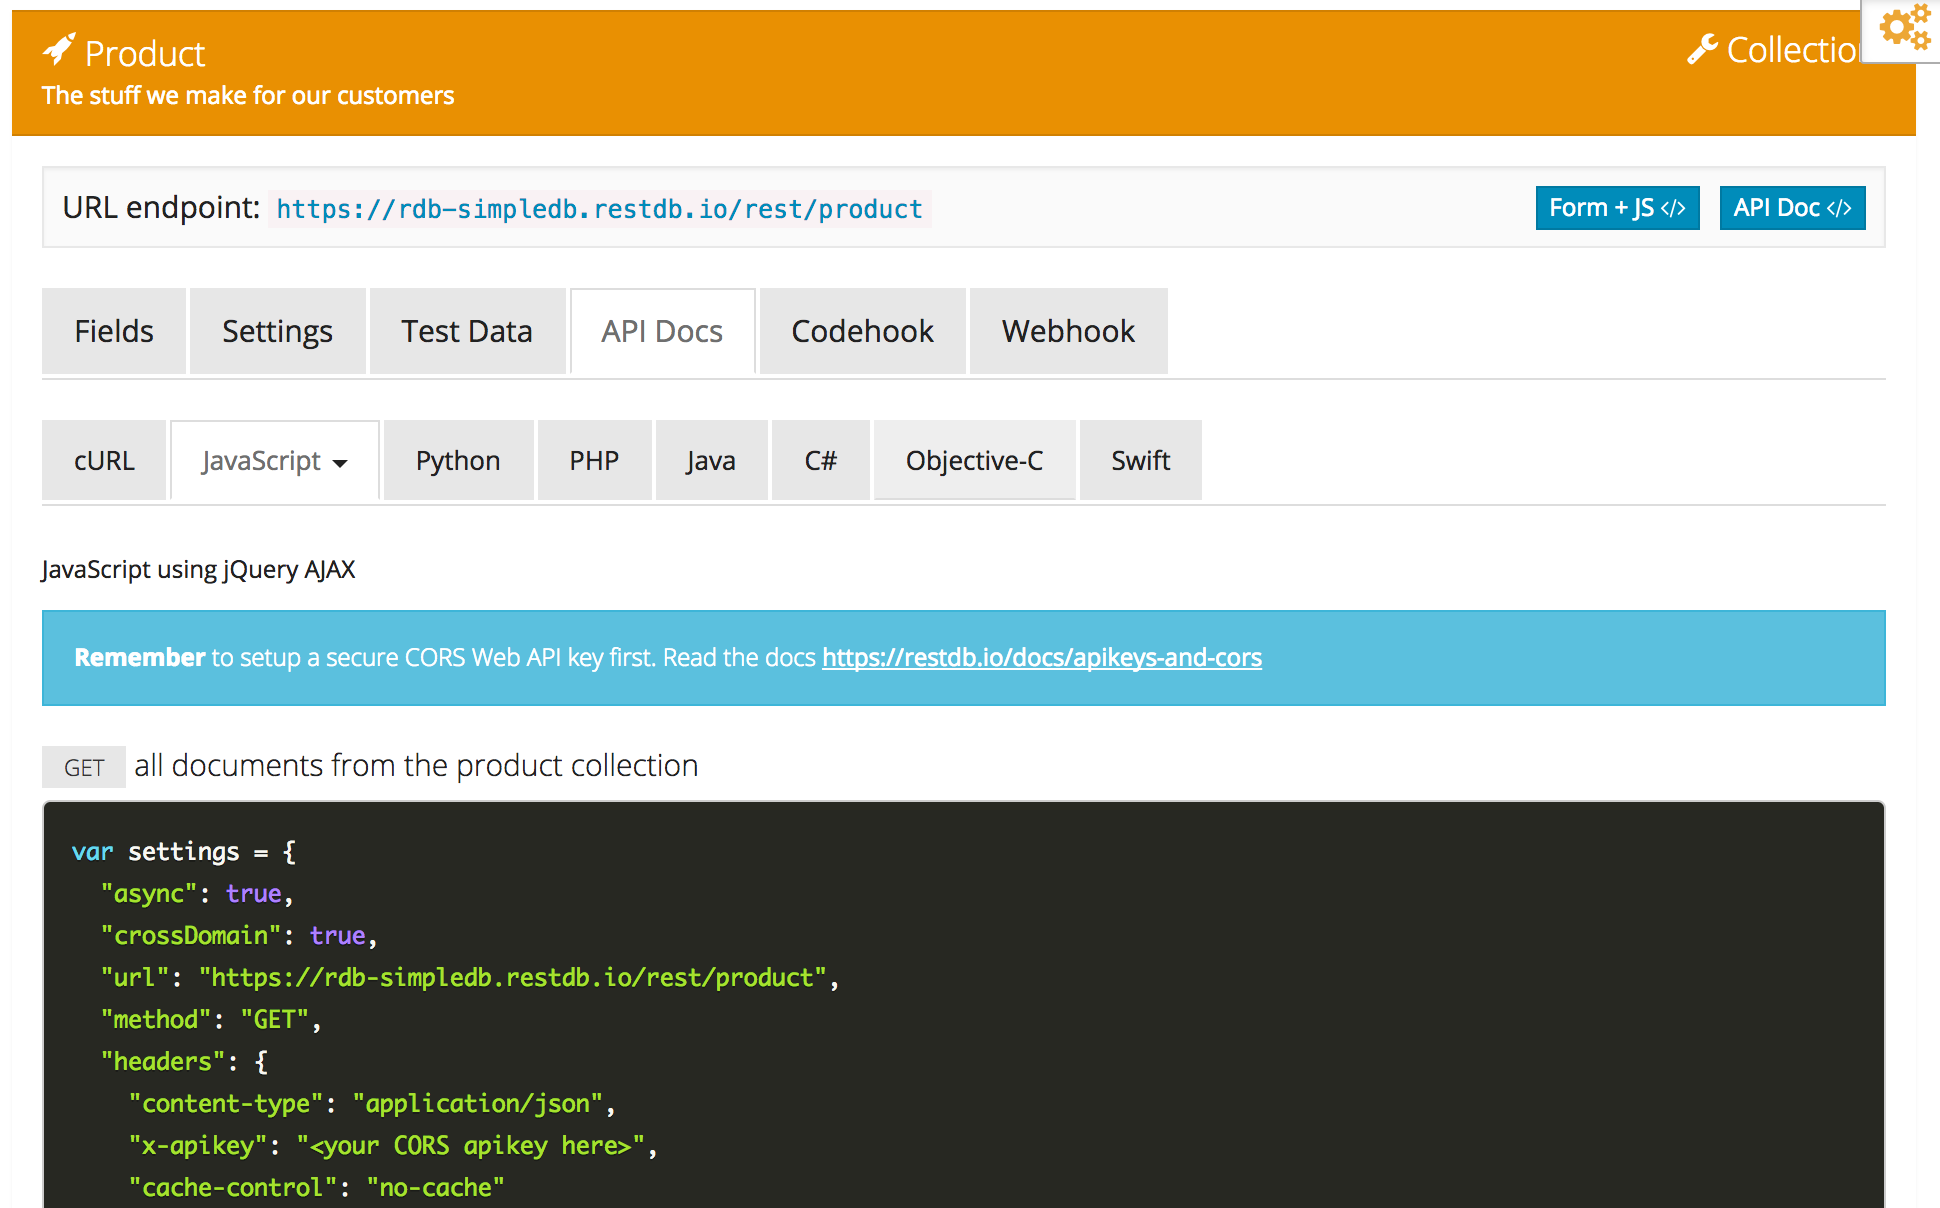View Java code examples

click(711, 461)
